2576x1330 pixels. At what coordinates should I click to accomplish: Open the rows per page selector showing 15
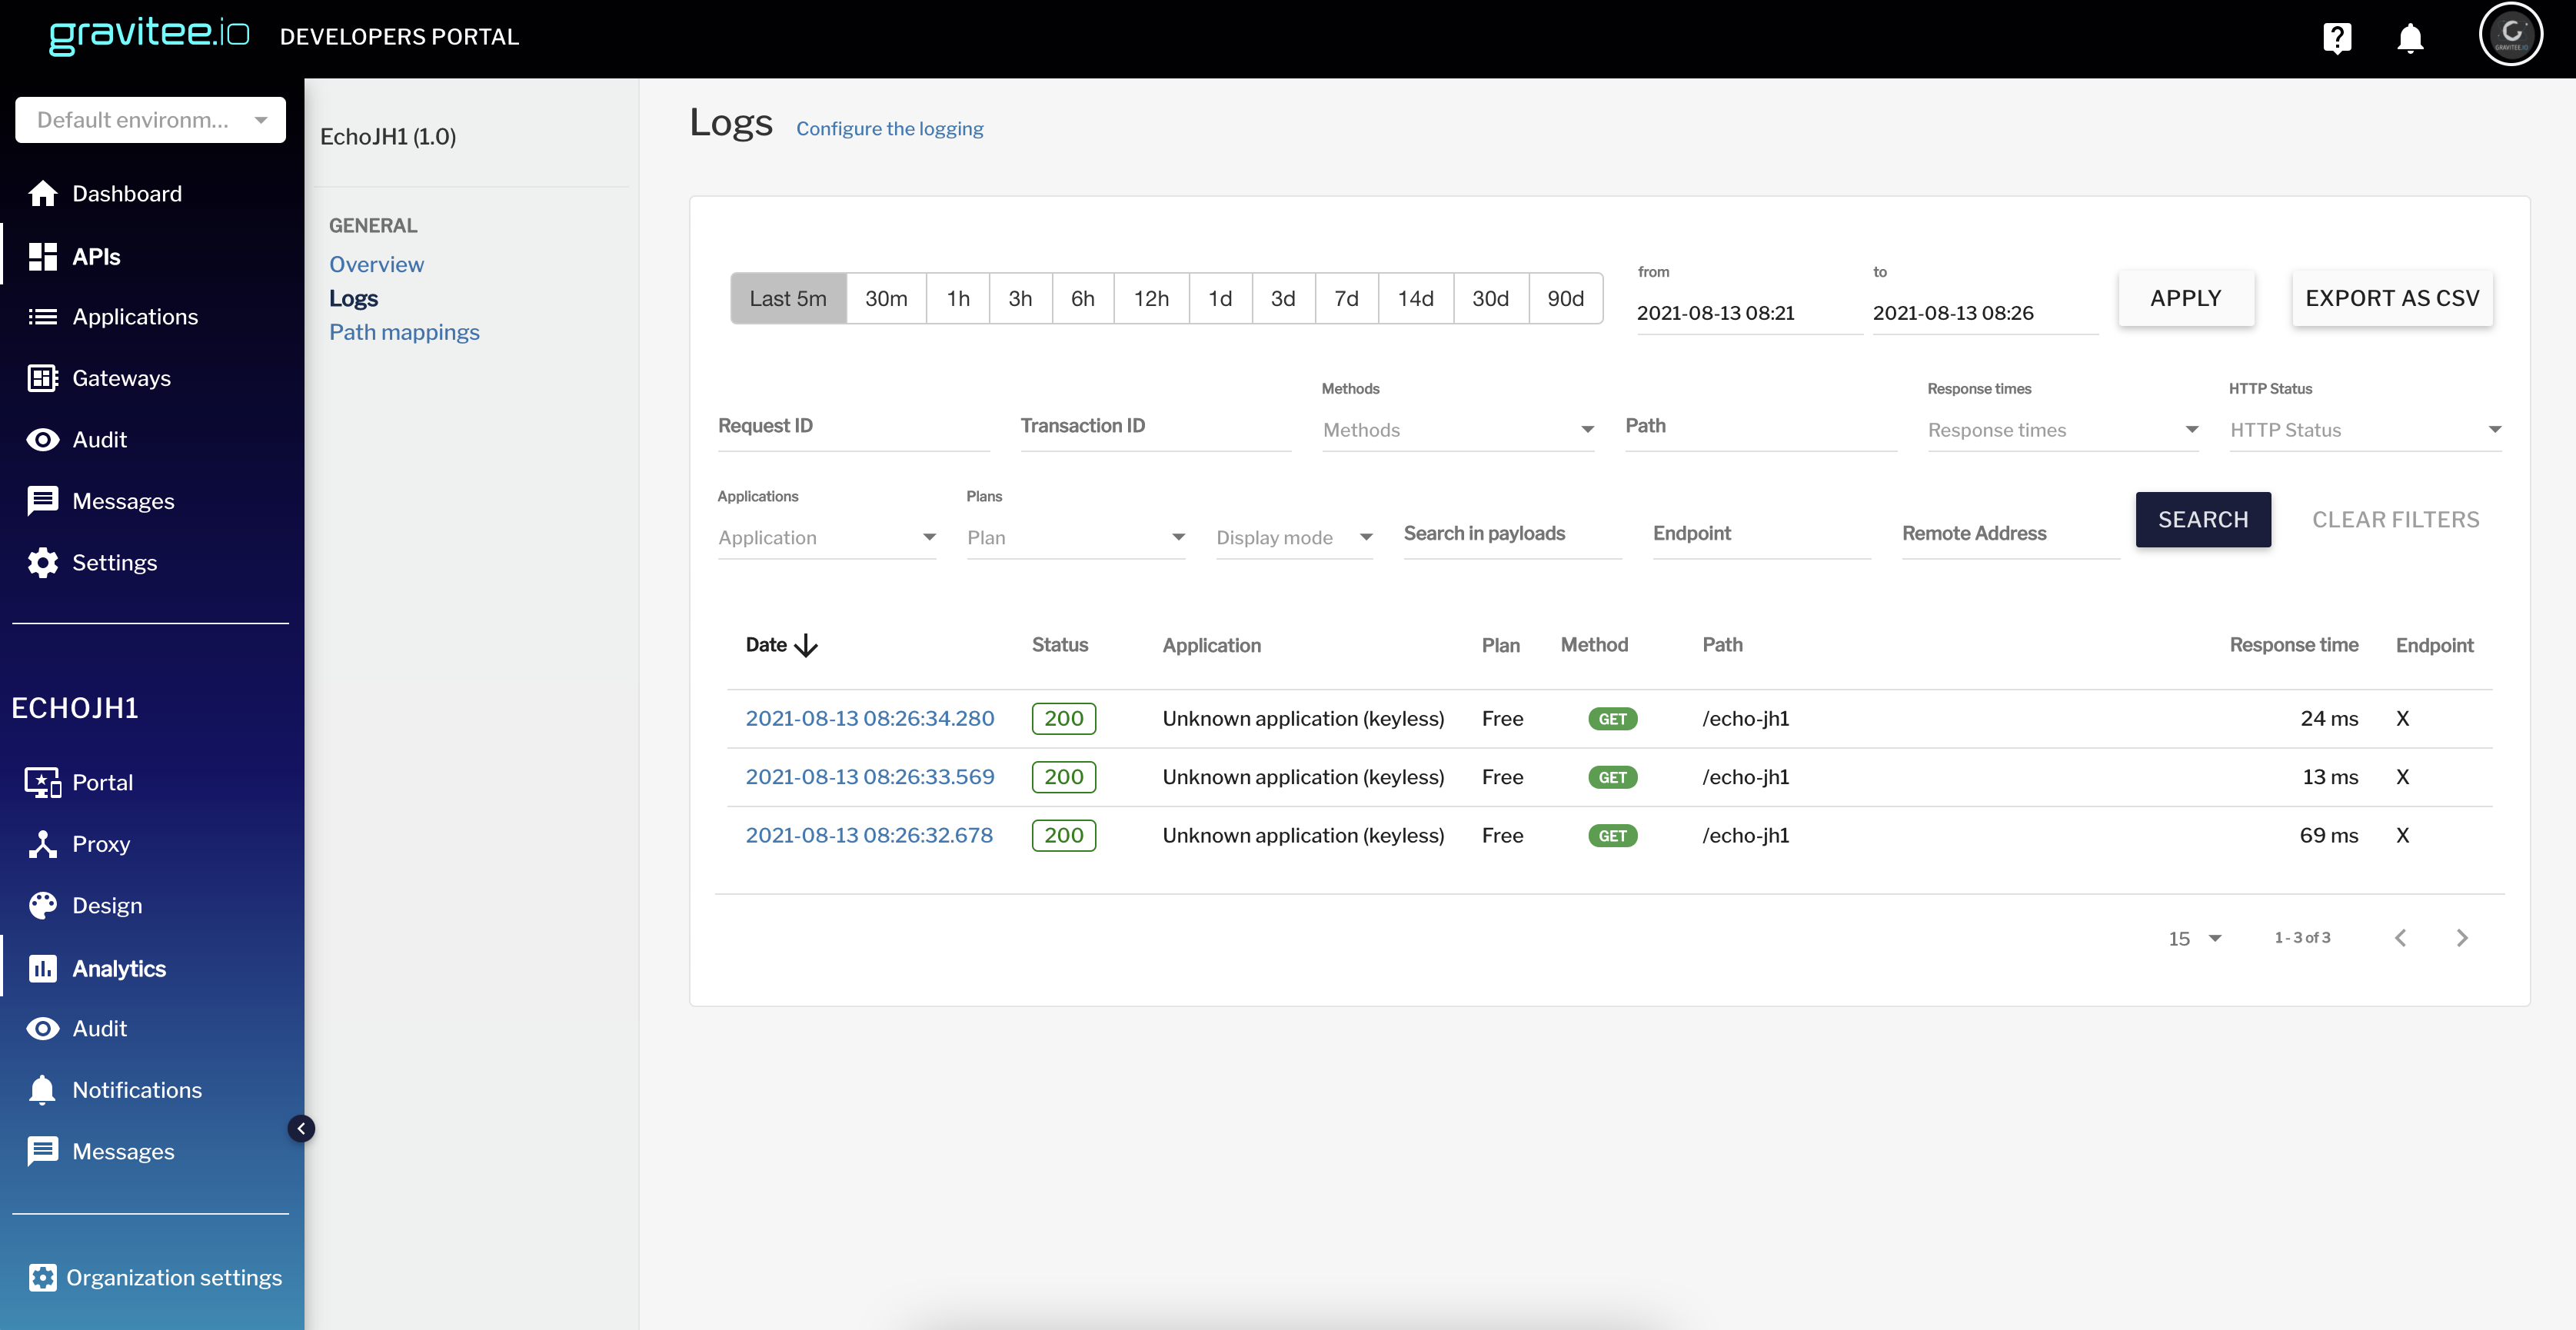[2193, 938]
